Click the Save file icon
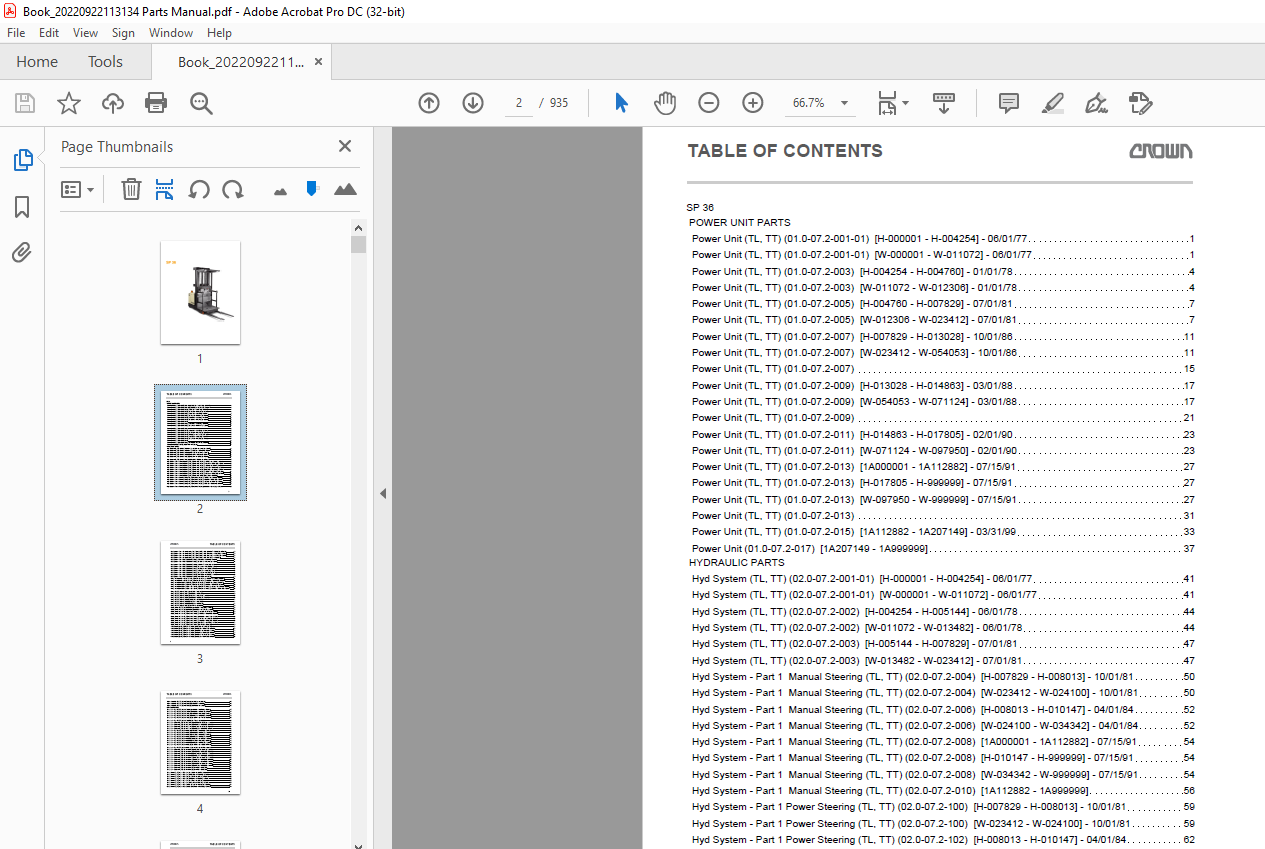The height and width of the screenshot is (849, 1265). 25,103
